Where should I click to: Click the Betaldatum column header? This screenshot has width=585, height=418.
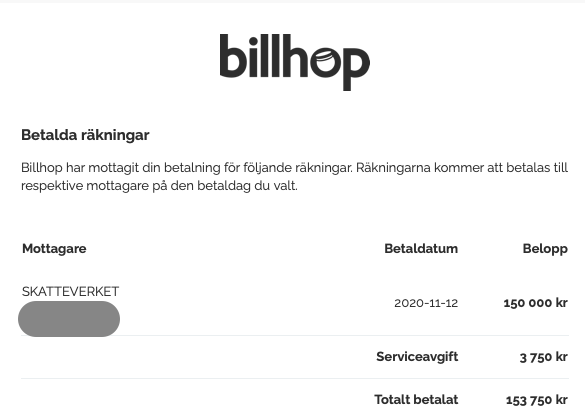tap(421, 249)
